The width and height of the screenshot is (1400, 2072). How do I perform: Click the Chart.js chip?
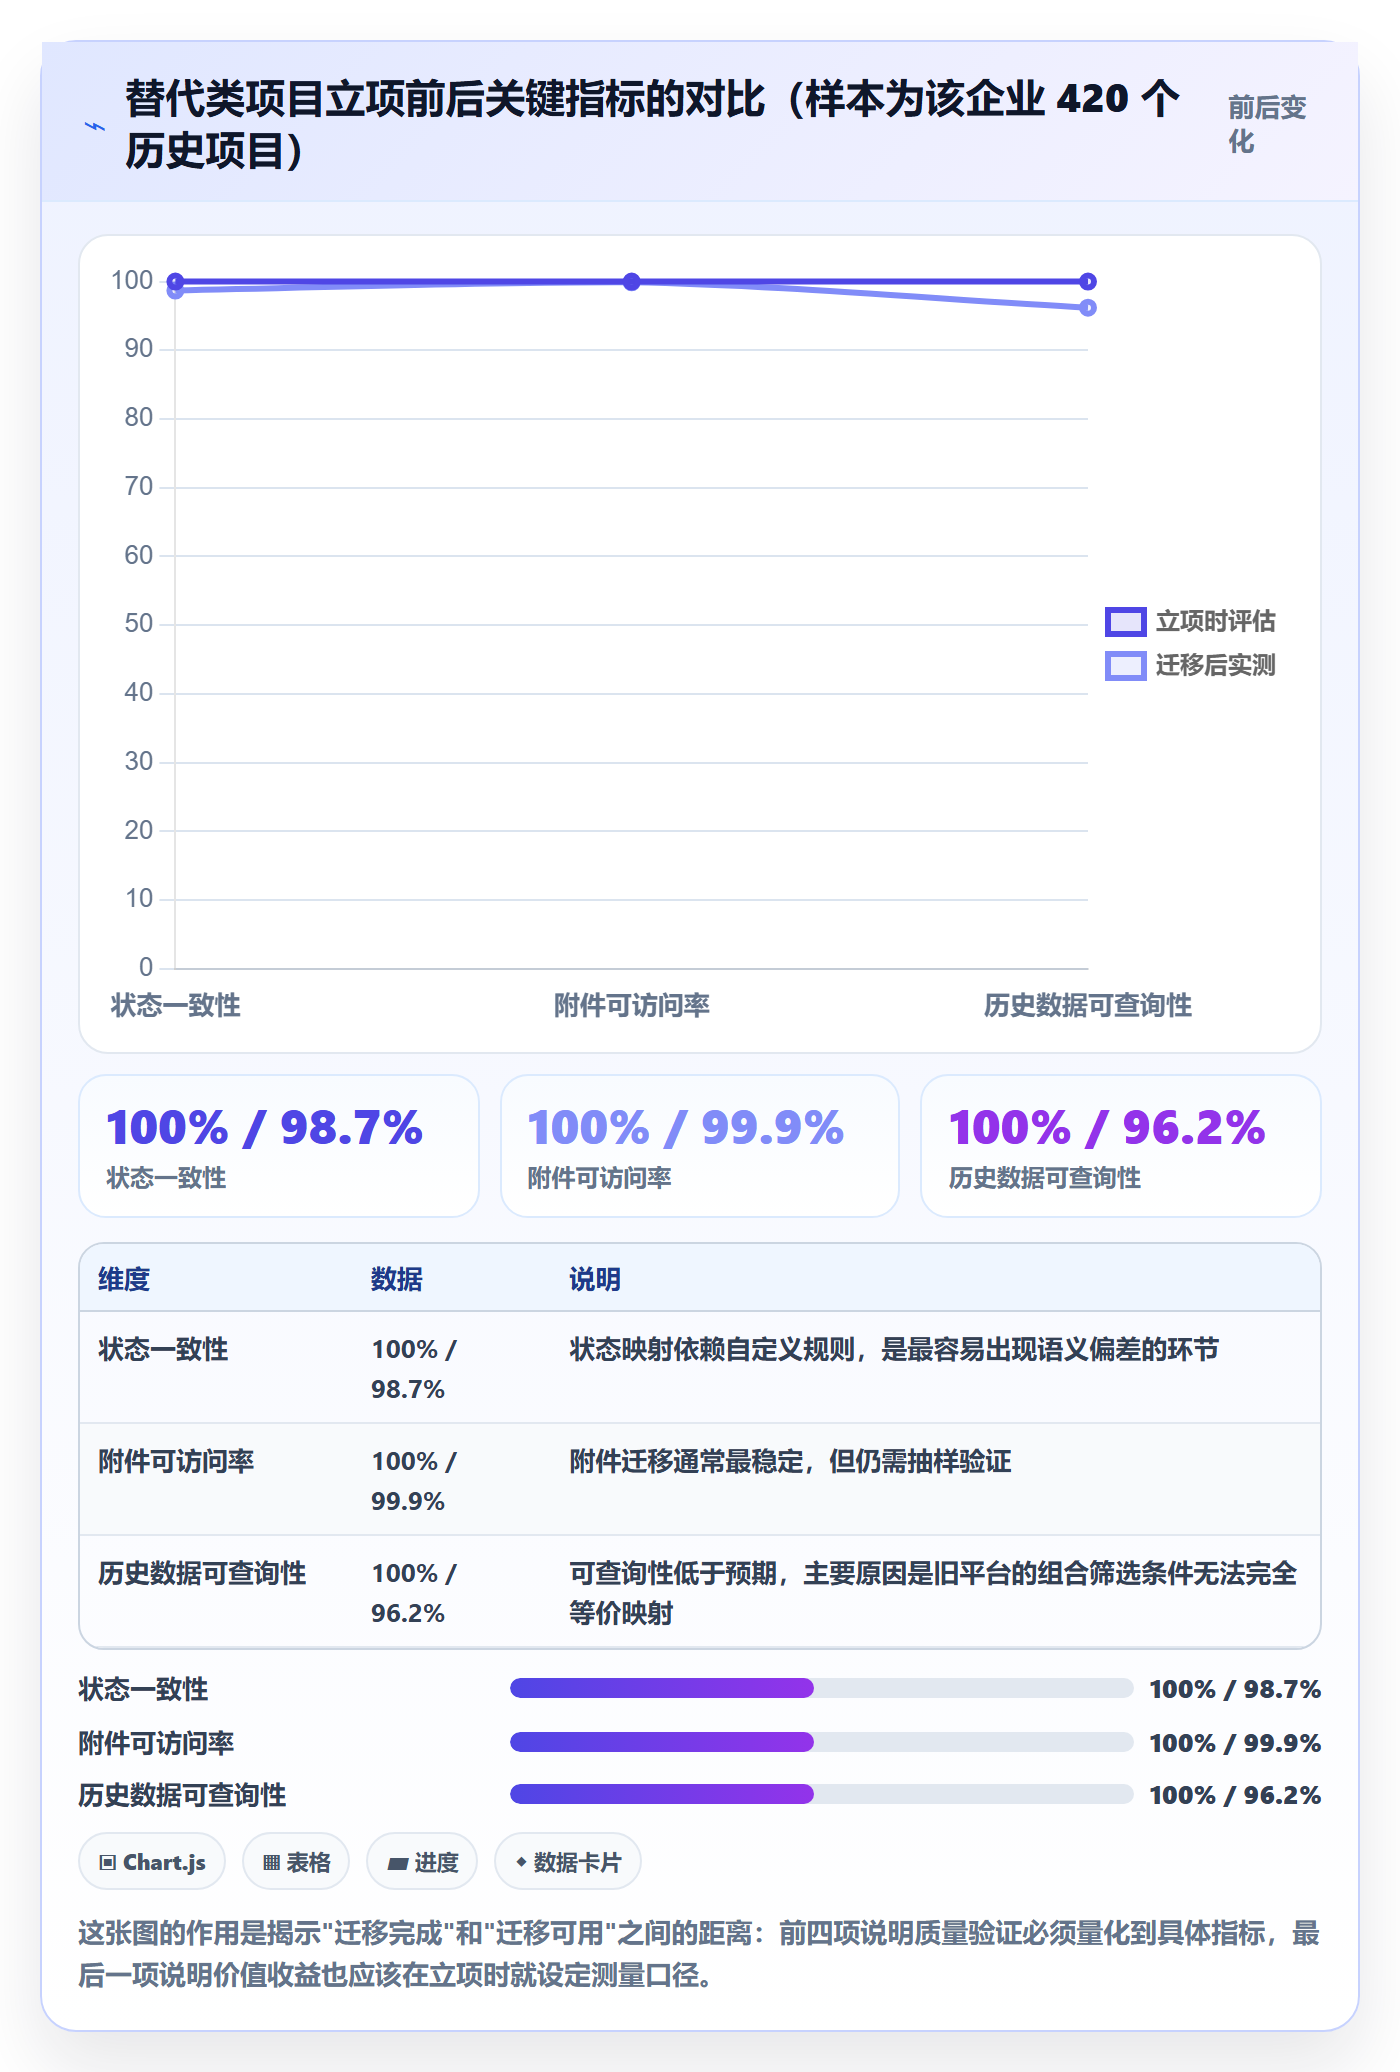tap(152, 1862)
